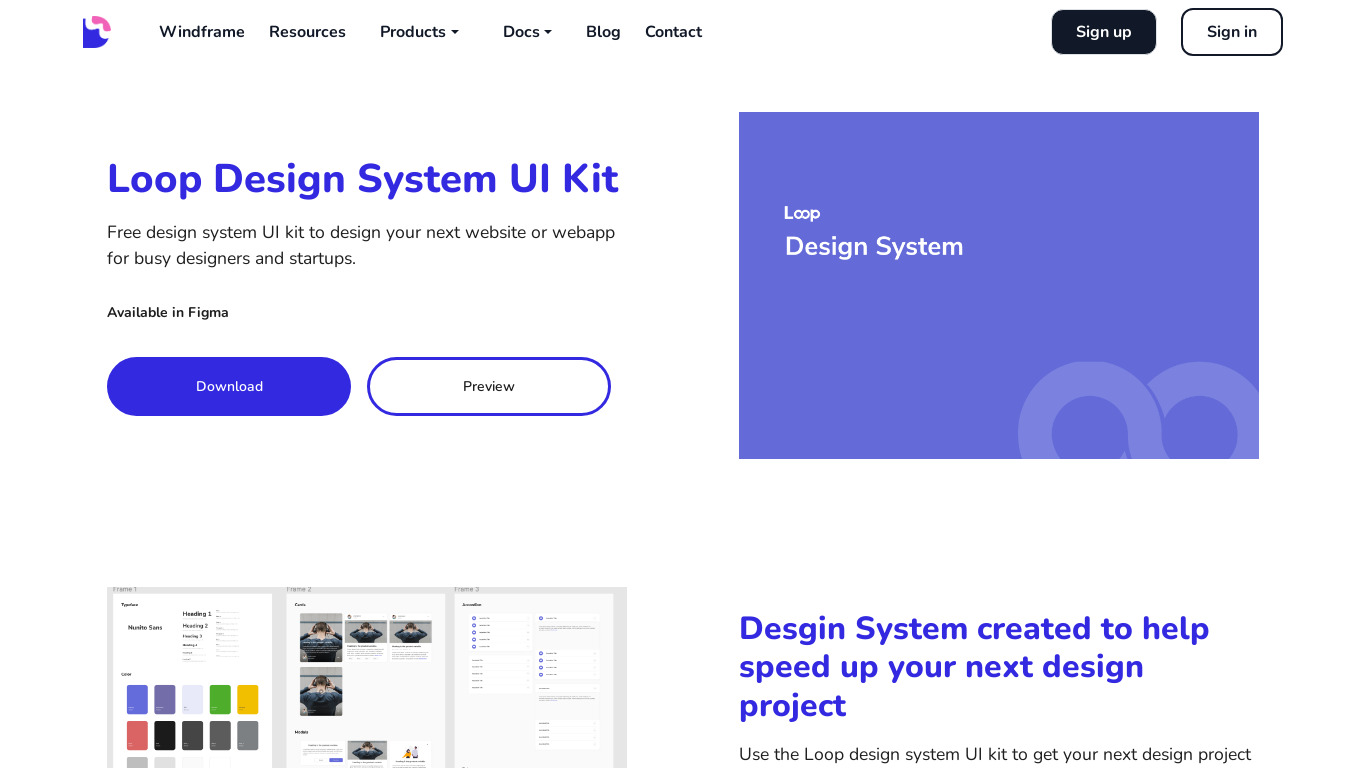Click 'Nunito Sans' typeface label in preview
Viewport: 1366px width, 768px height.
145,627
